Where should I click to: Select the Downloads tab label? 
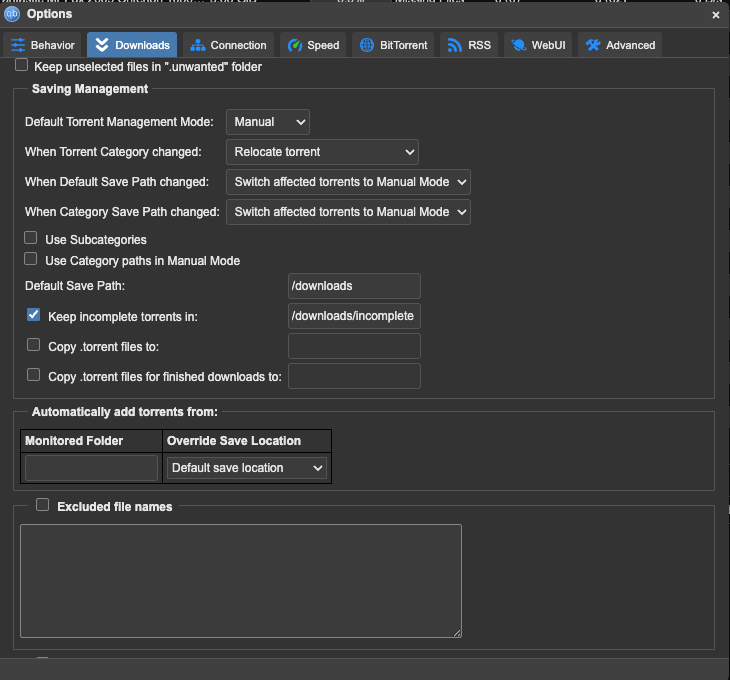(x=142, y=45)
